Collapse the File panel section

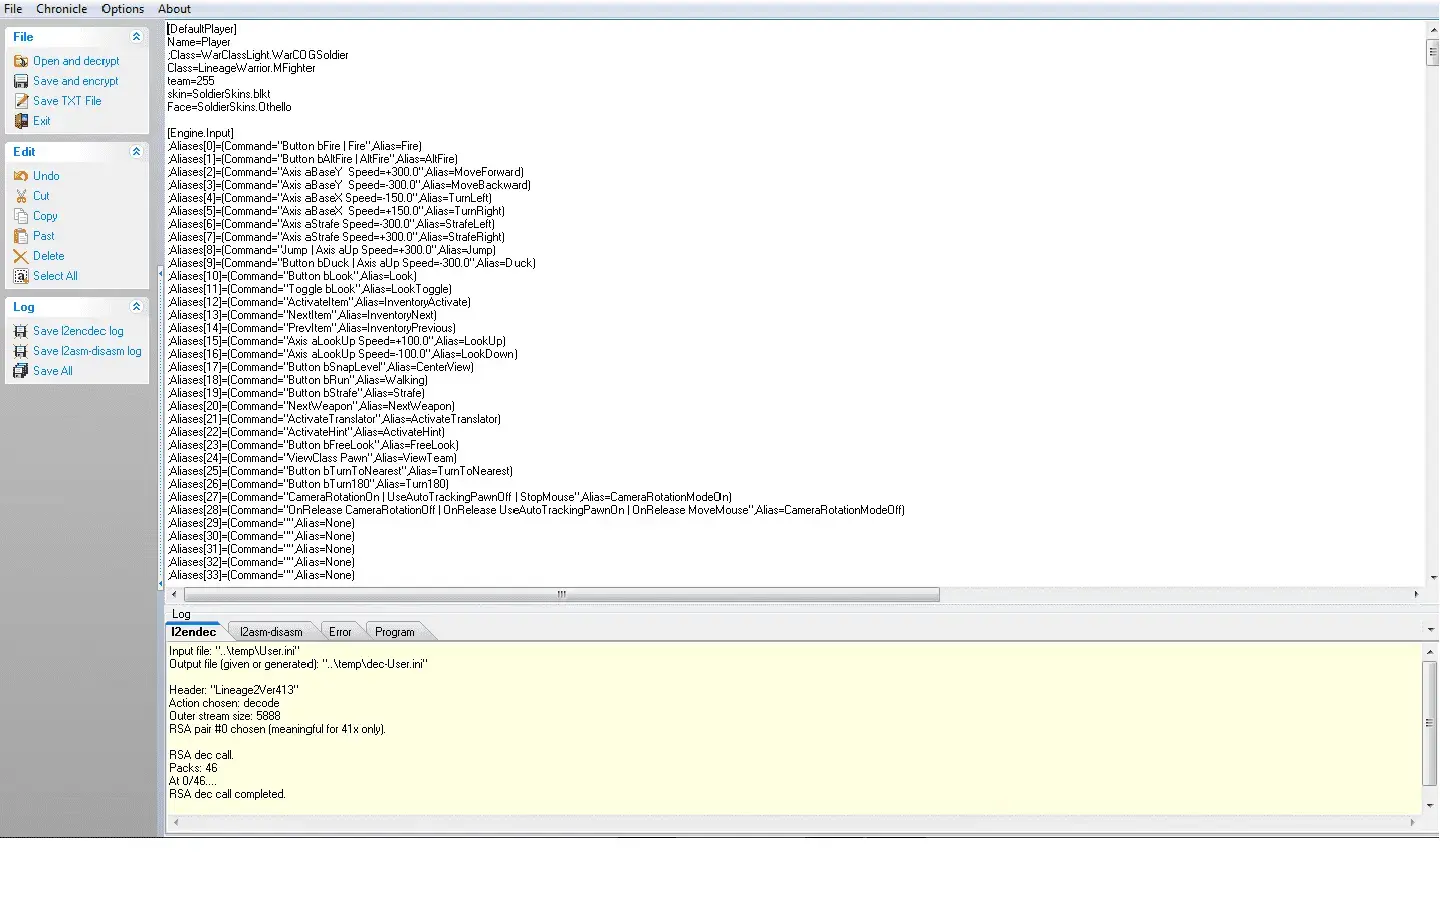pos(137,37)
